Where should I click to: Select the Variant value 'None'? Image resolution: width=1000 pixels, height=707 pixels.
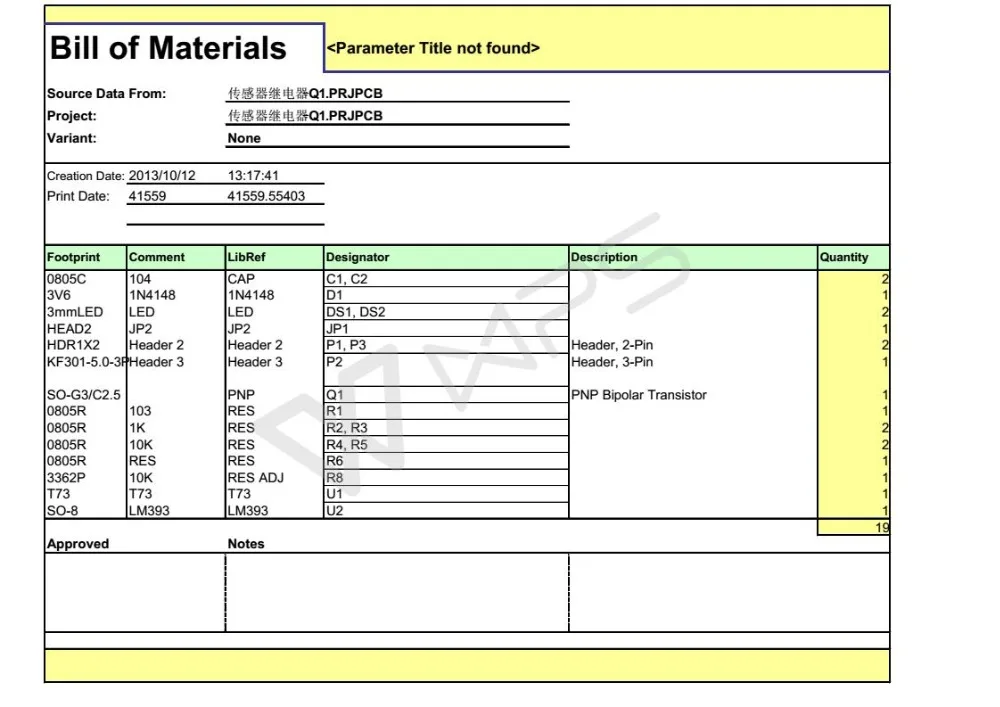click(x=244, y=138)
